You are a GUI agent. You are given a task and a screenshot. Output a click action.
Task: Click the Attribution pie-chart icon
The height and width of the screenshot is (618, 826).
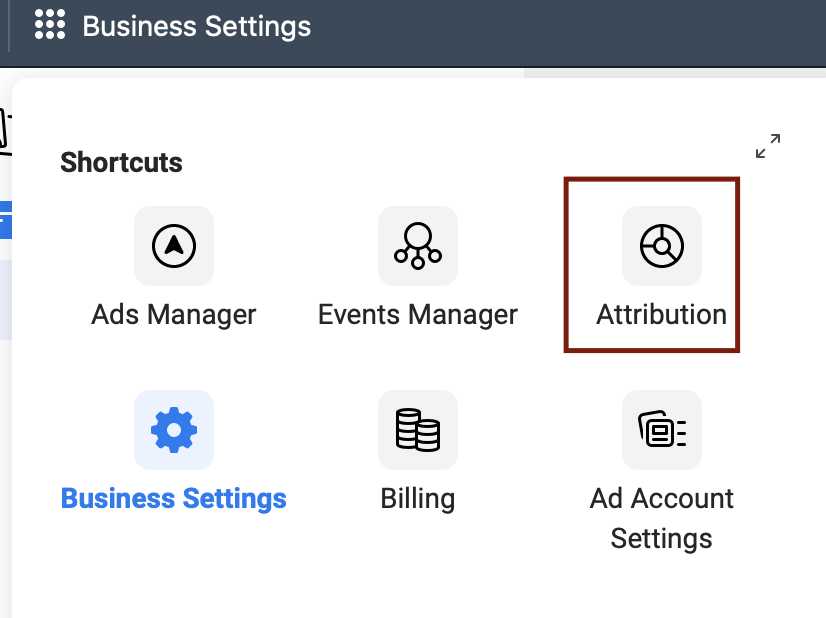pyautogui.click(x=662, y=245)
